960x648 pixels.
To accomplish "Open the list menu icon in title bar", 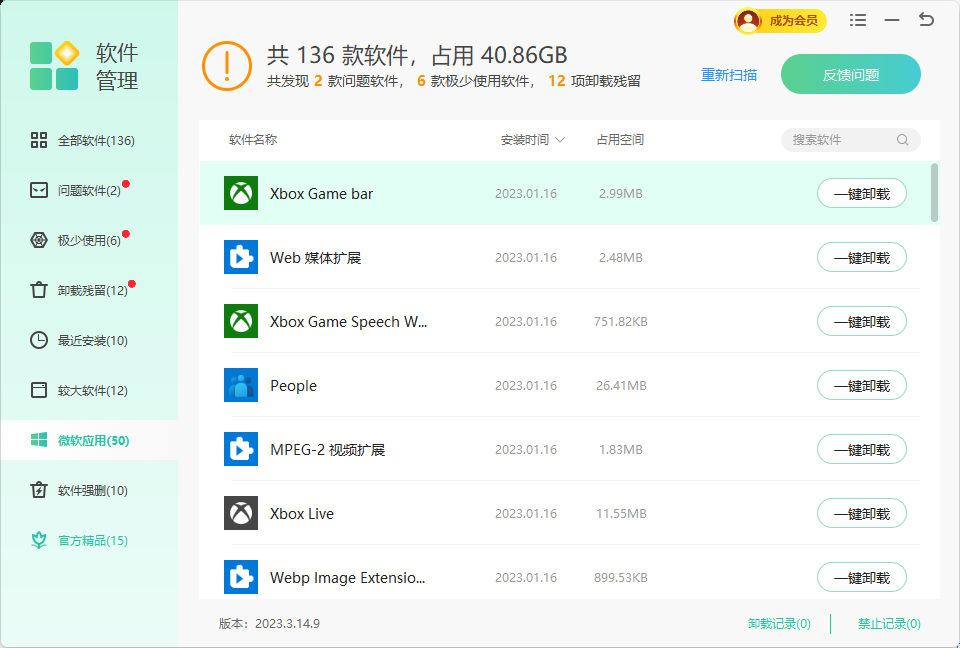I will [x=858, y=20].
